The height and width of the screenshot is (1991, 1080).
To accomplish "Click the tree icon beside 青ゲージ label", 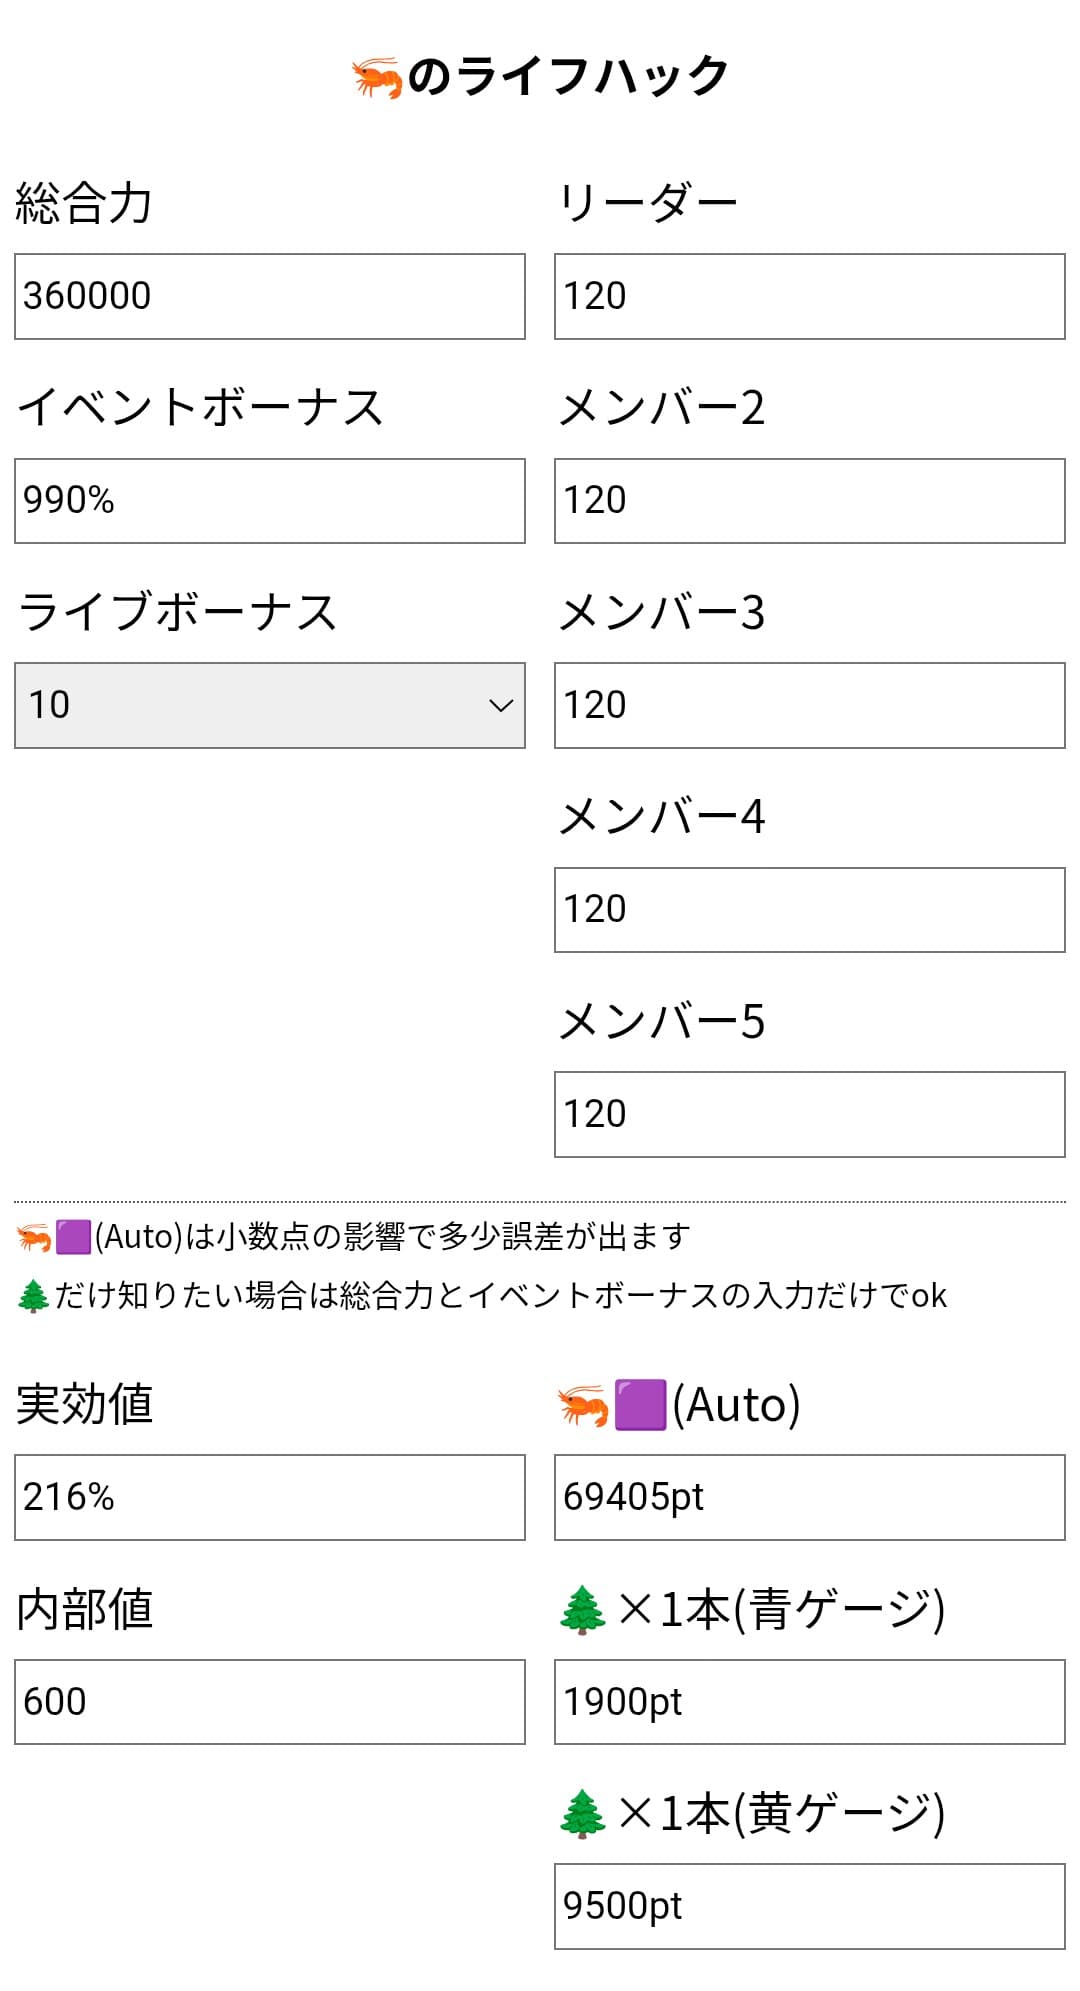I will 583,1610.
